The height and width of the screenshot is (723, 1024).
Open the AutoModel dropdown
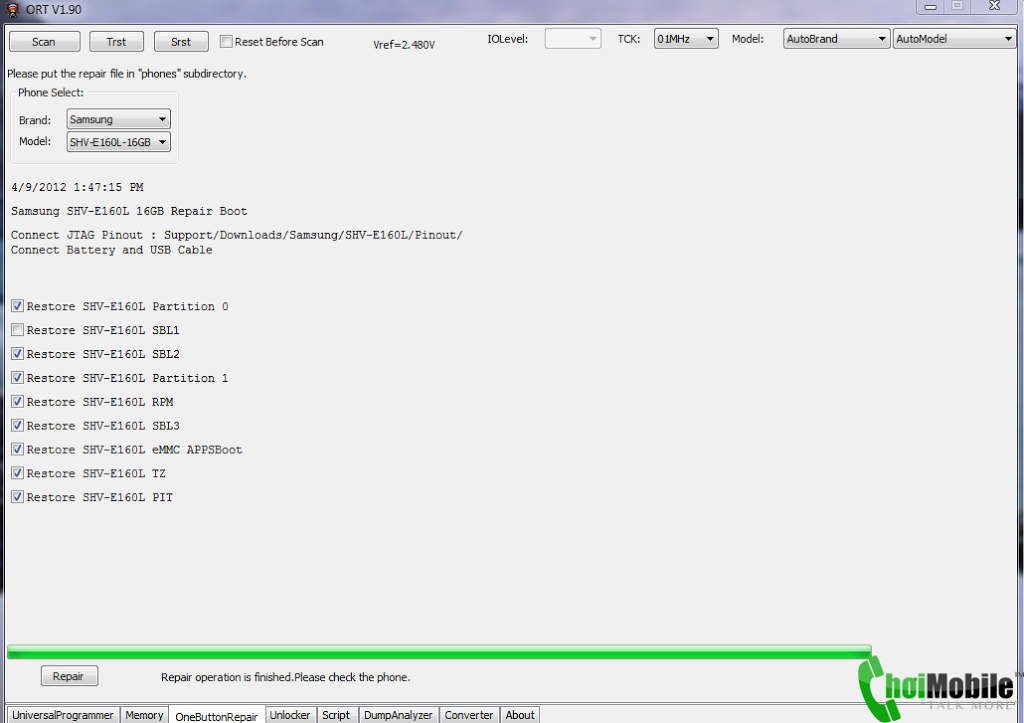tap(954, 39)
